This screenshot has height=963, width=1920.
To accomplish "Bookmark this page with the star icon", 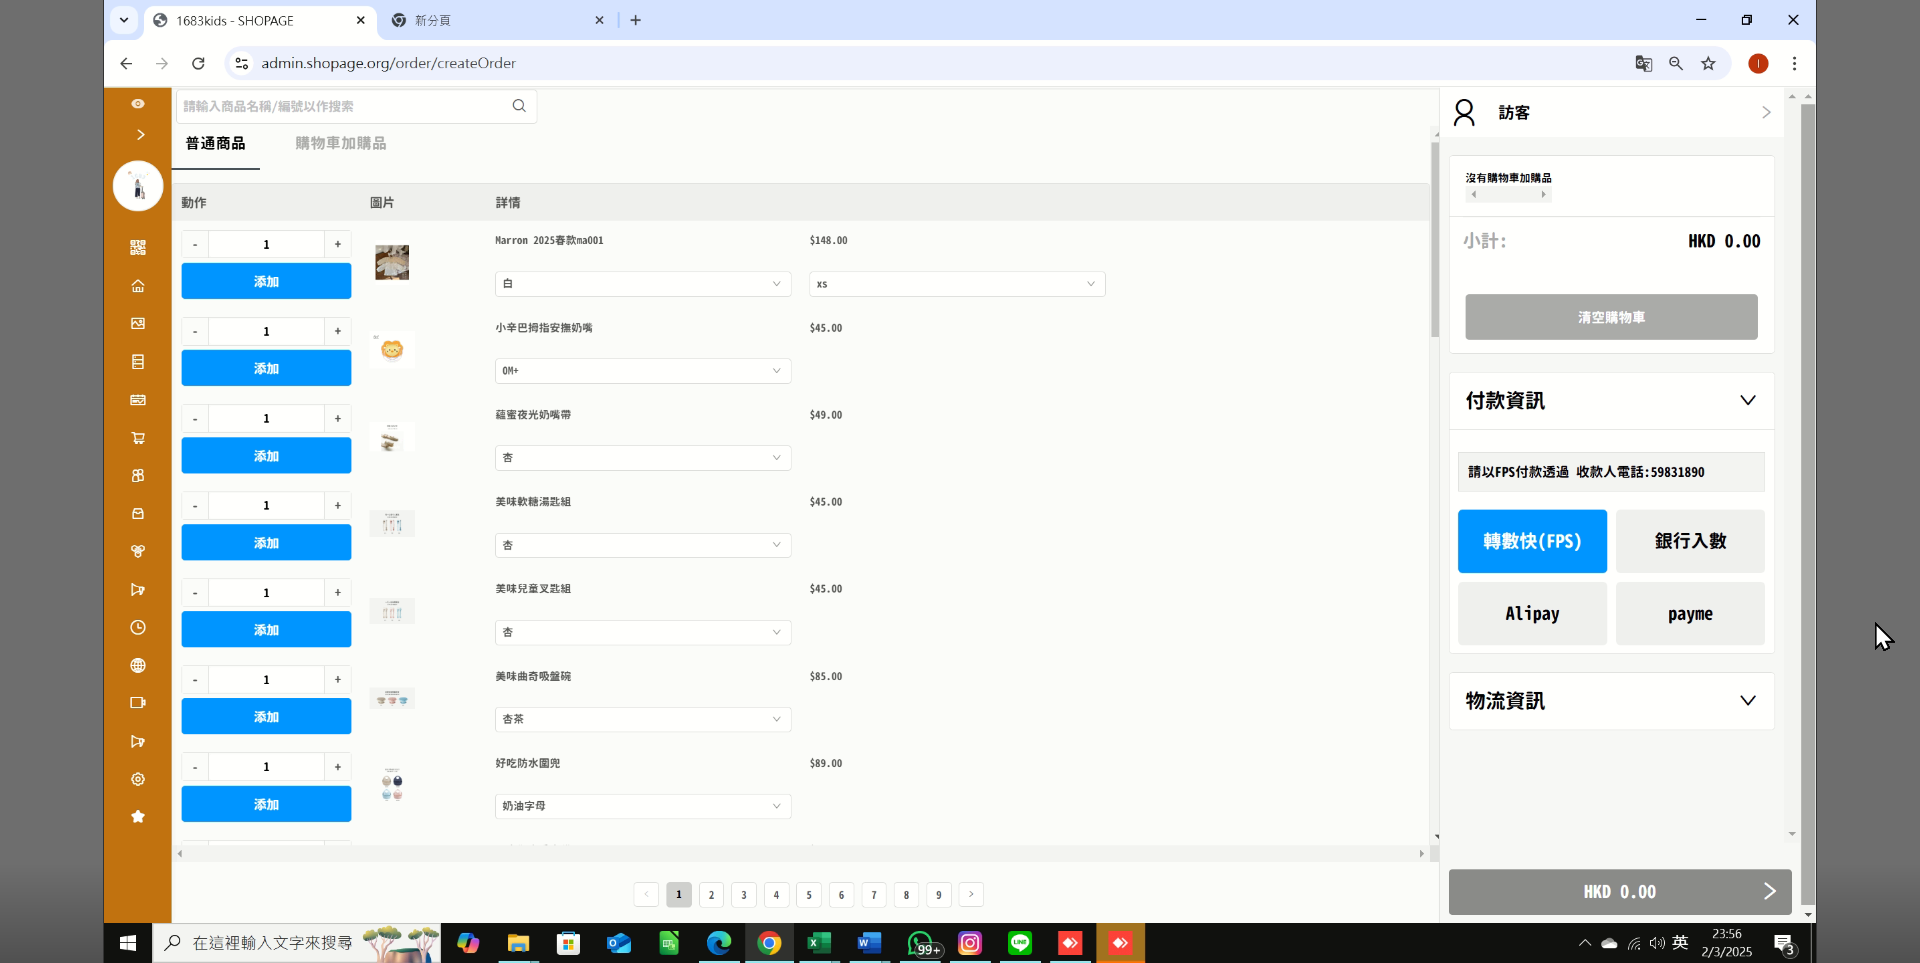I will (x=1708, y=63).
